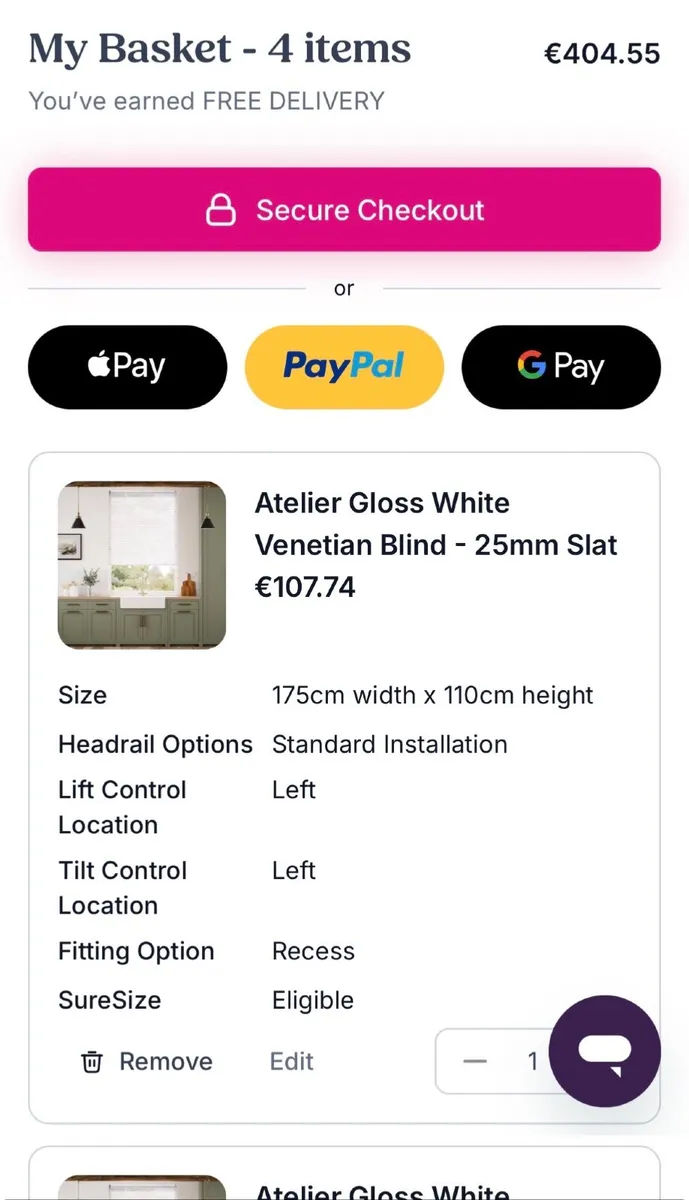Click the My Basket - 4 items heading

coord(220,49)
